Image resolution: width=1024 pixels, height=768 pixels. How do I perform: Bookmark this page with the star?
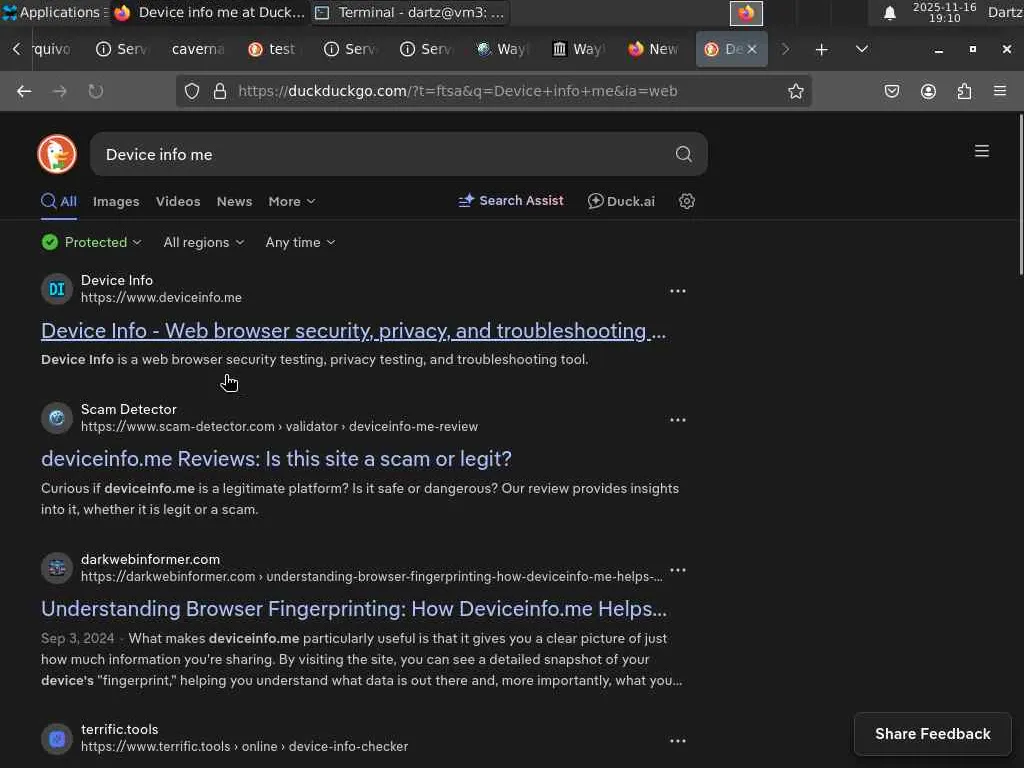[x=795, y=91]
